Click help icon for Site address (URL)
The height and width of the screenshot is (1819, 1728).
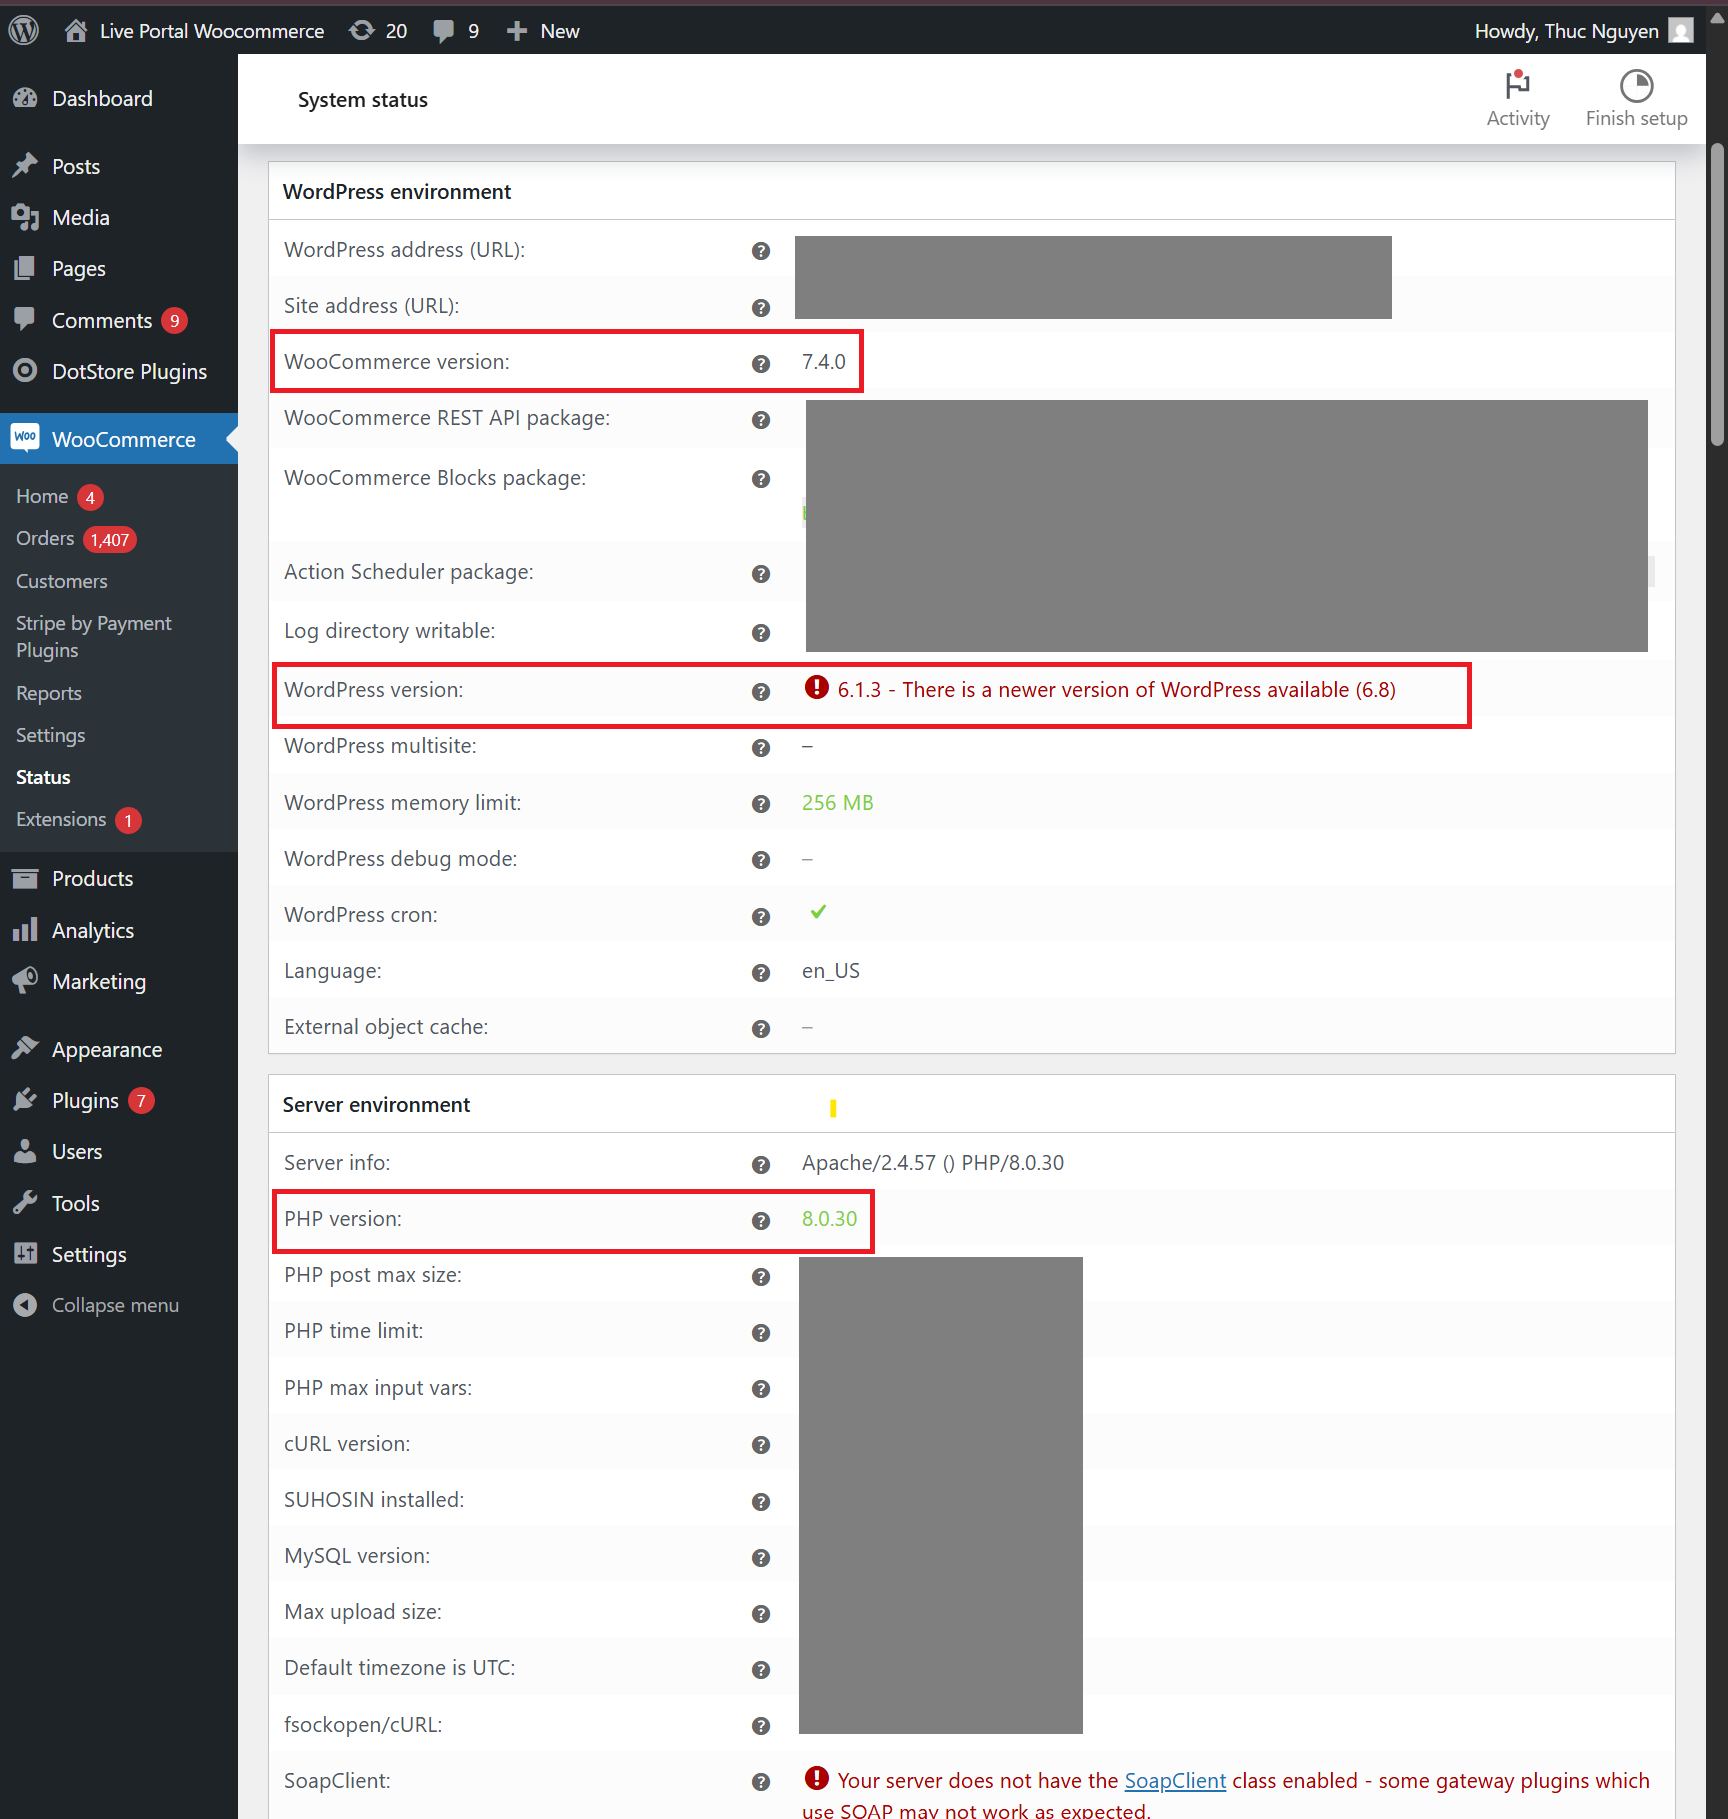click(x=761, y=307)
